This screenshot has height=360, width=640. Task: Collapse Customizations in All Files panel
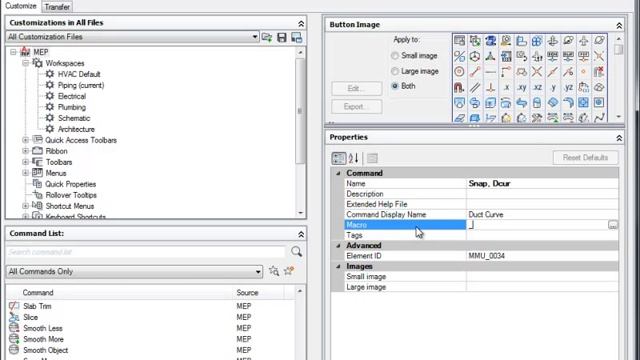(301, 23)
